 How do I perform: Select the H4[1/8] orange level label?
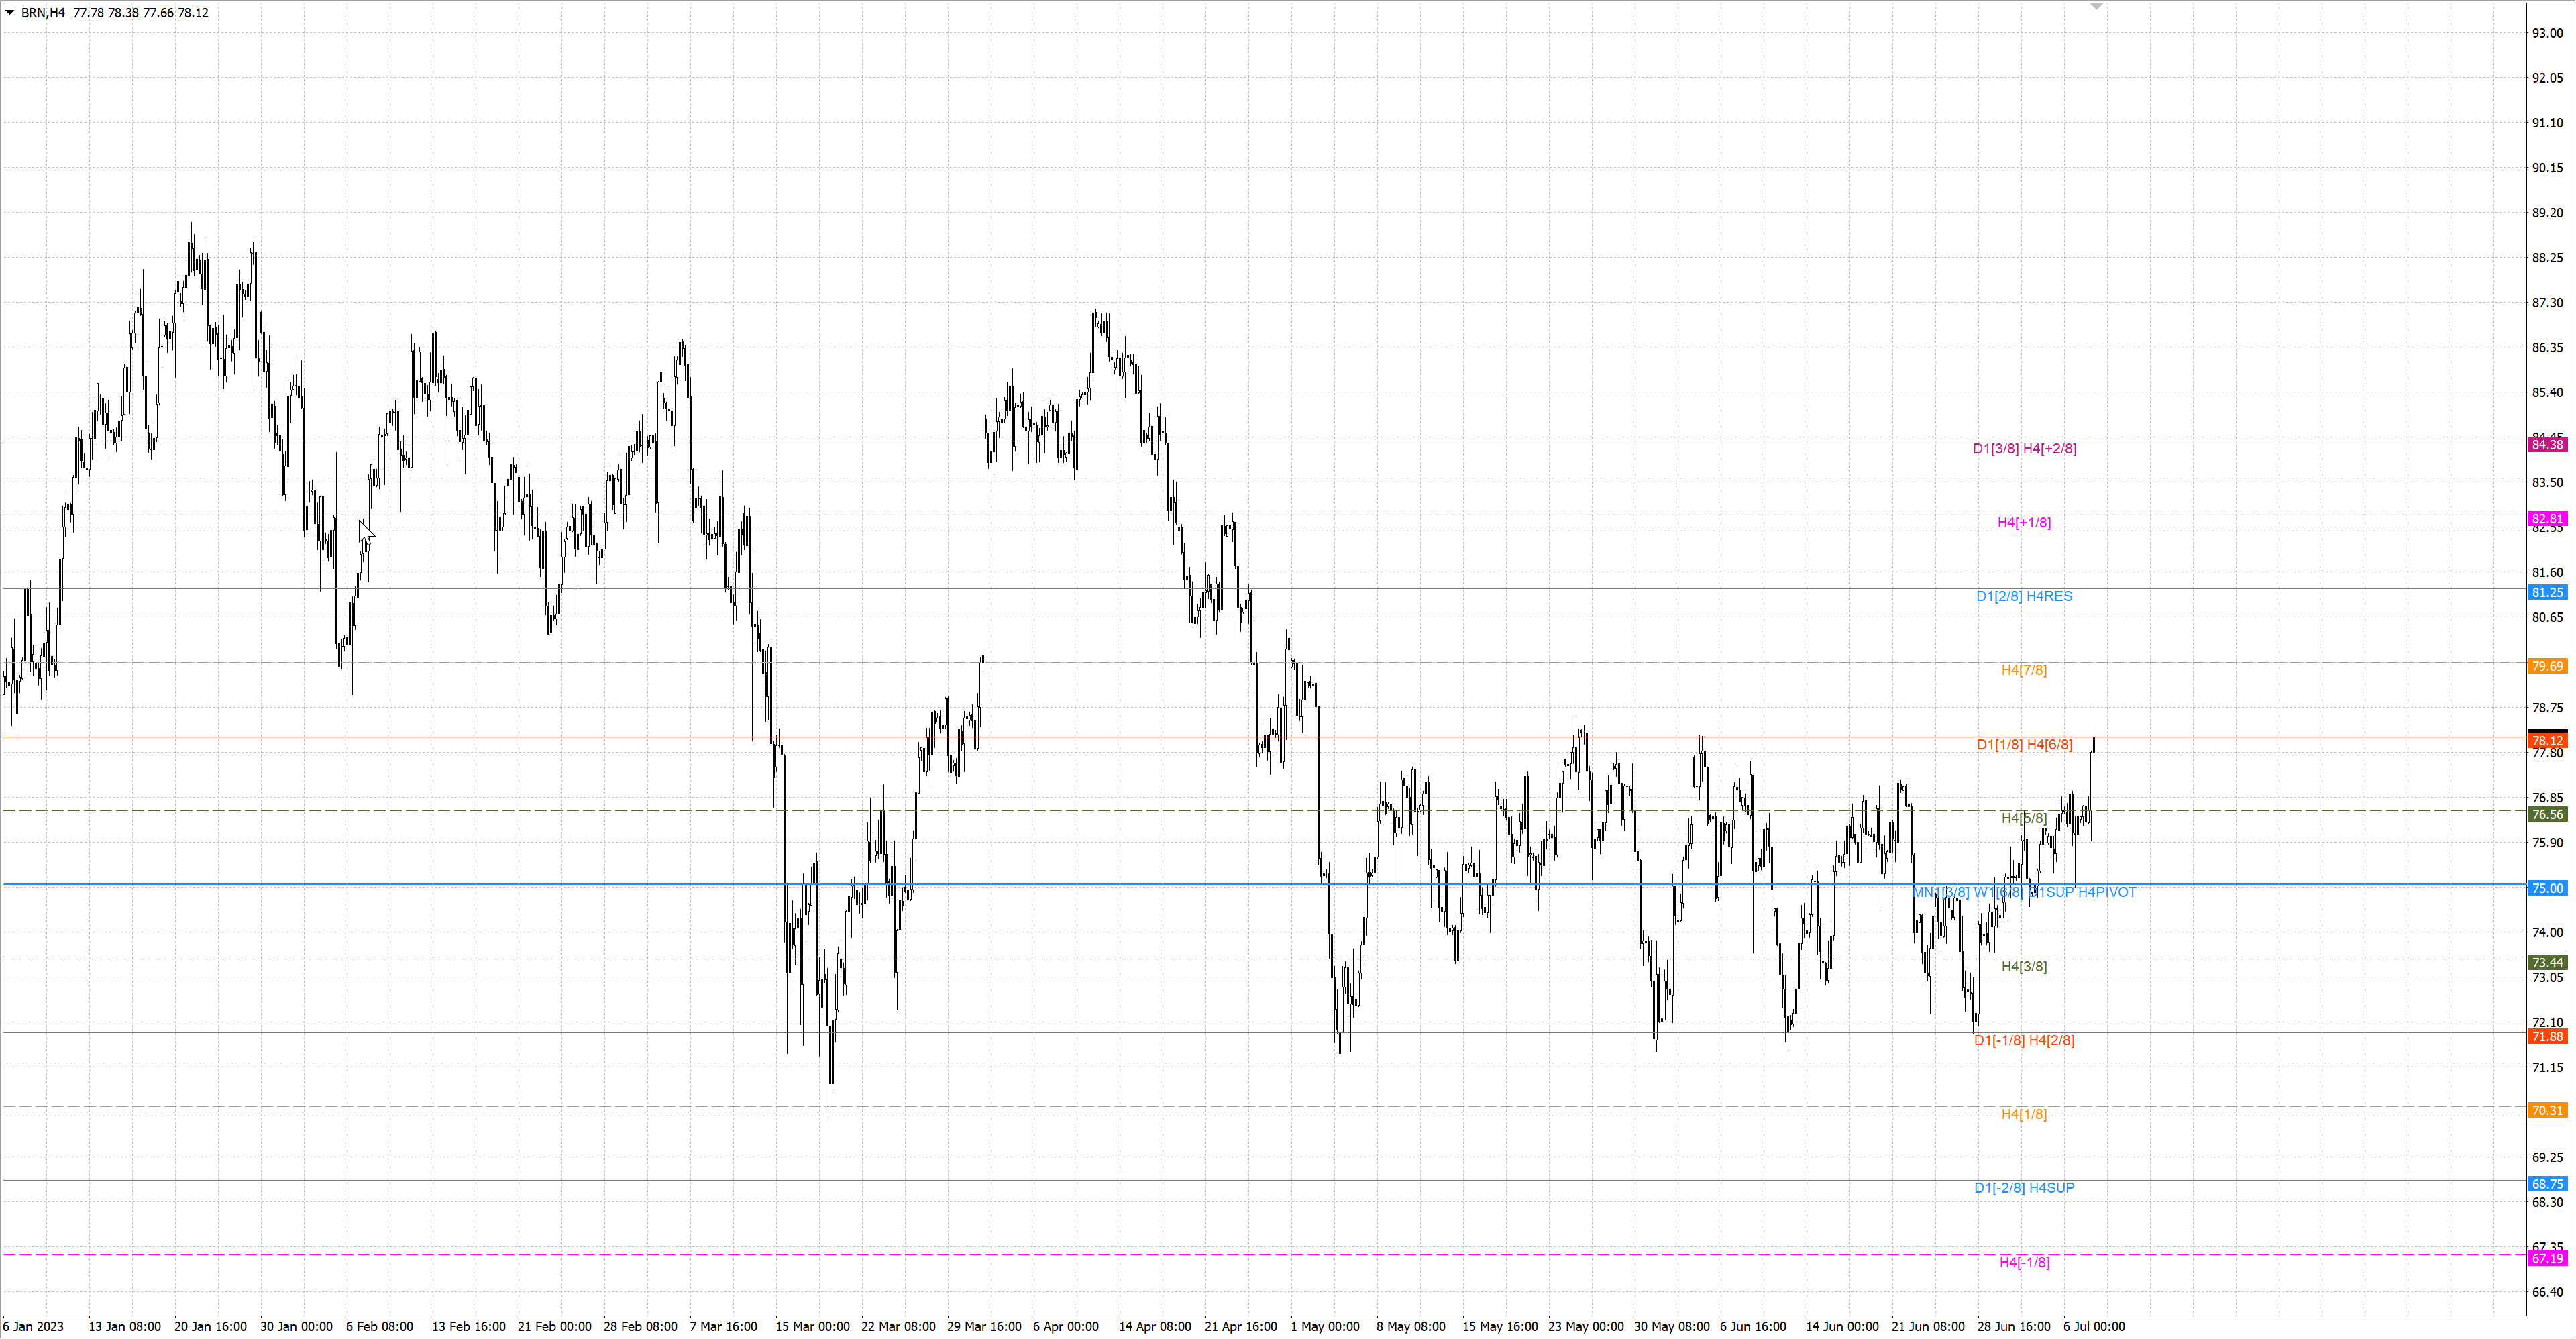[2024, 1114]
